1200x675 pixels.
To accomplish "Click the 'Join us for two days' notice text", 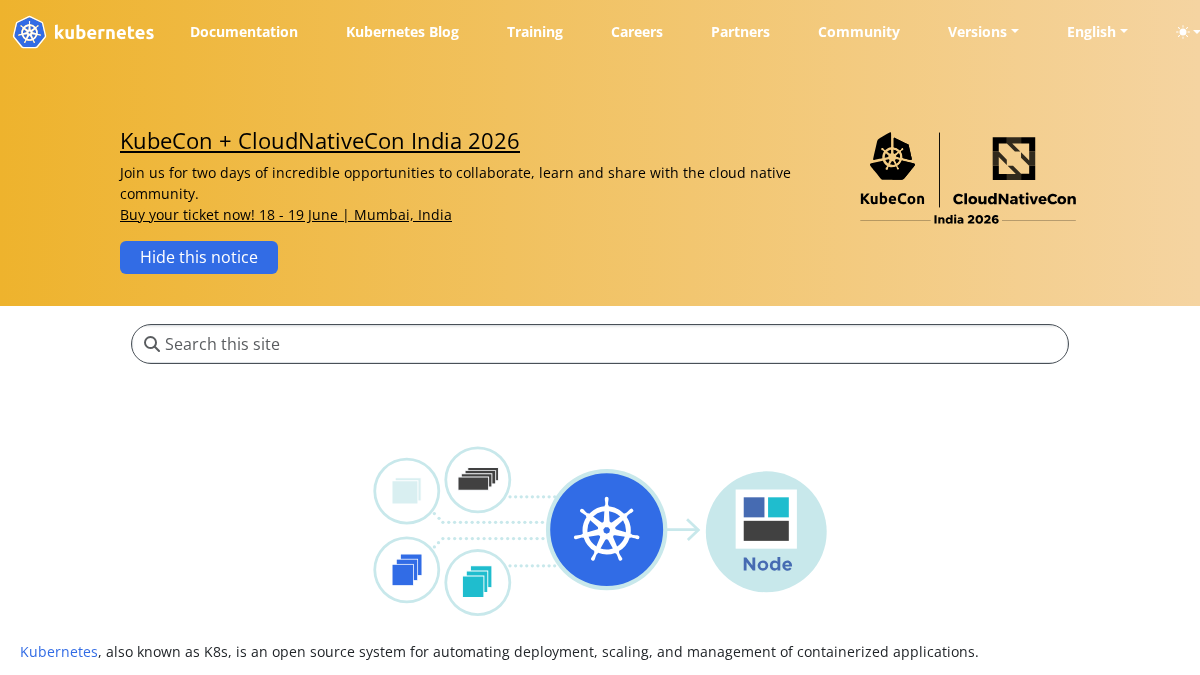I will pyautogui.click(x=455, y=183).
